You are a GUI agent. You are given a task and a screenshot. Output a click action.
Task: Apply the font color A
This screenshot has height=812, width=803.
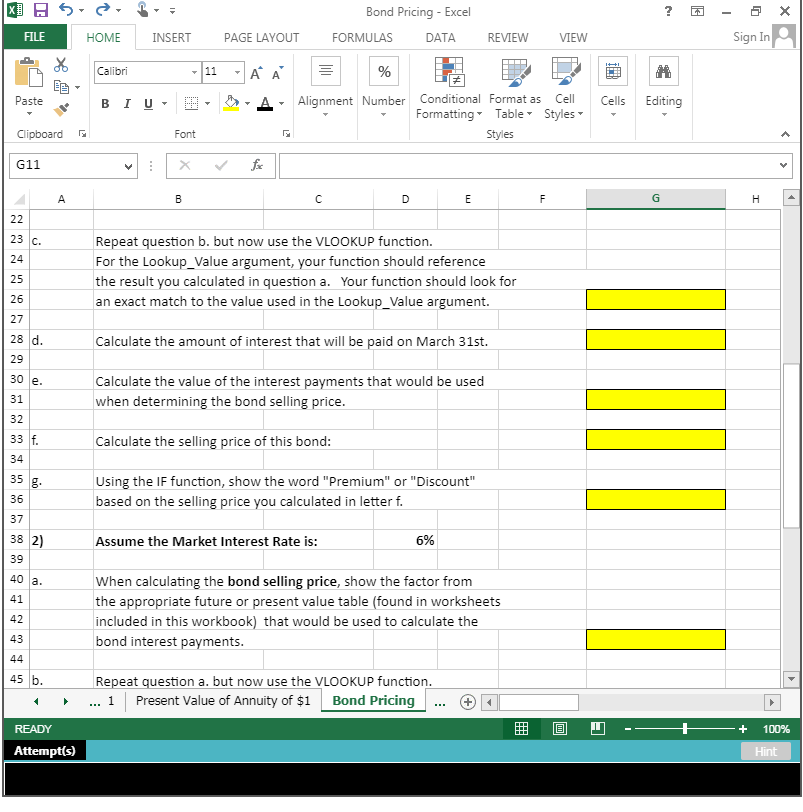point(265,103)
